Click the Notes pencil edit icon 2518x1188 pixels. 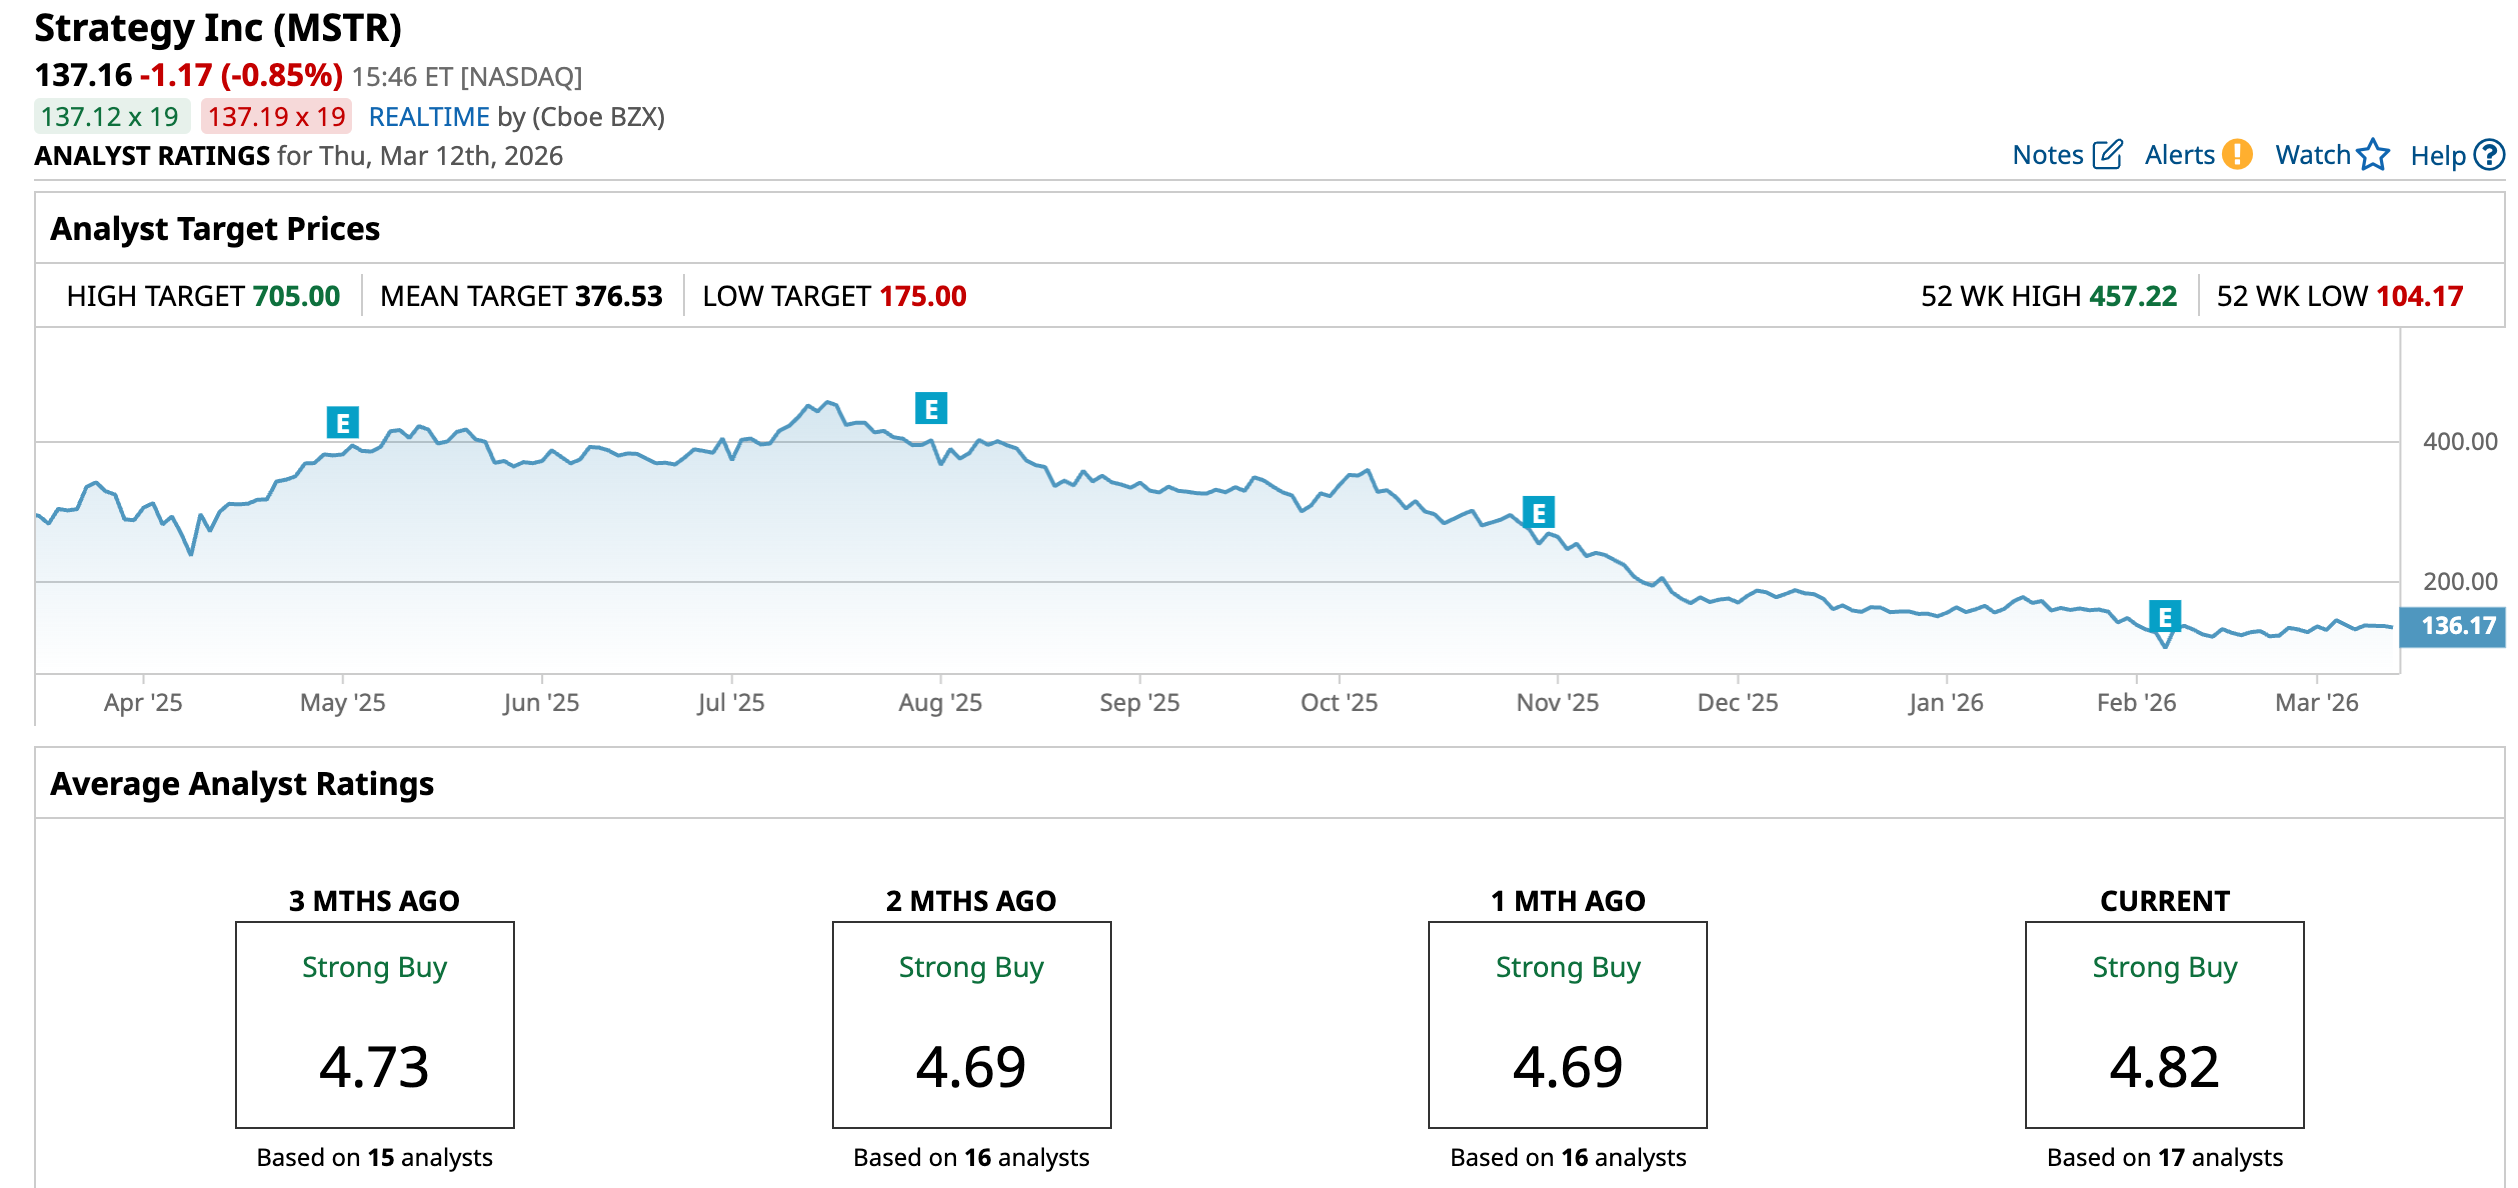pos(2107,155)
